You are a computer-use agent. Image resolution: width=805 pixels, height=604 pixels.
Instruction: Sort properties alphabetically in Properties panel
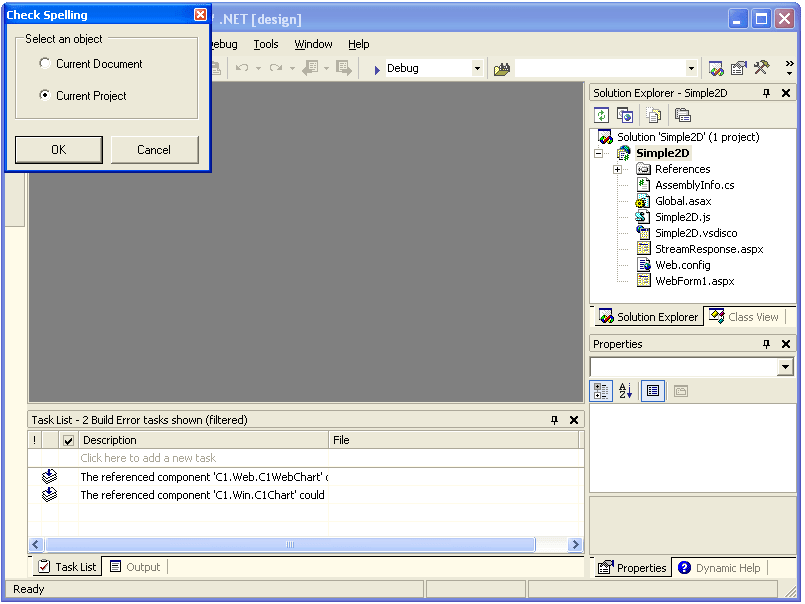click(x=623, y=391)
